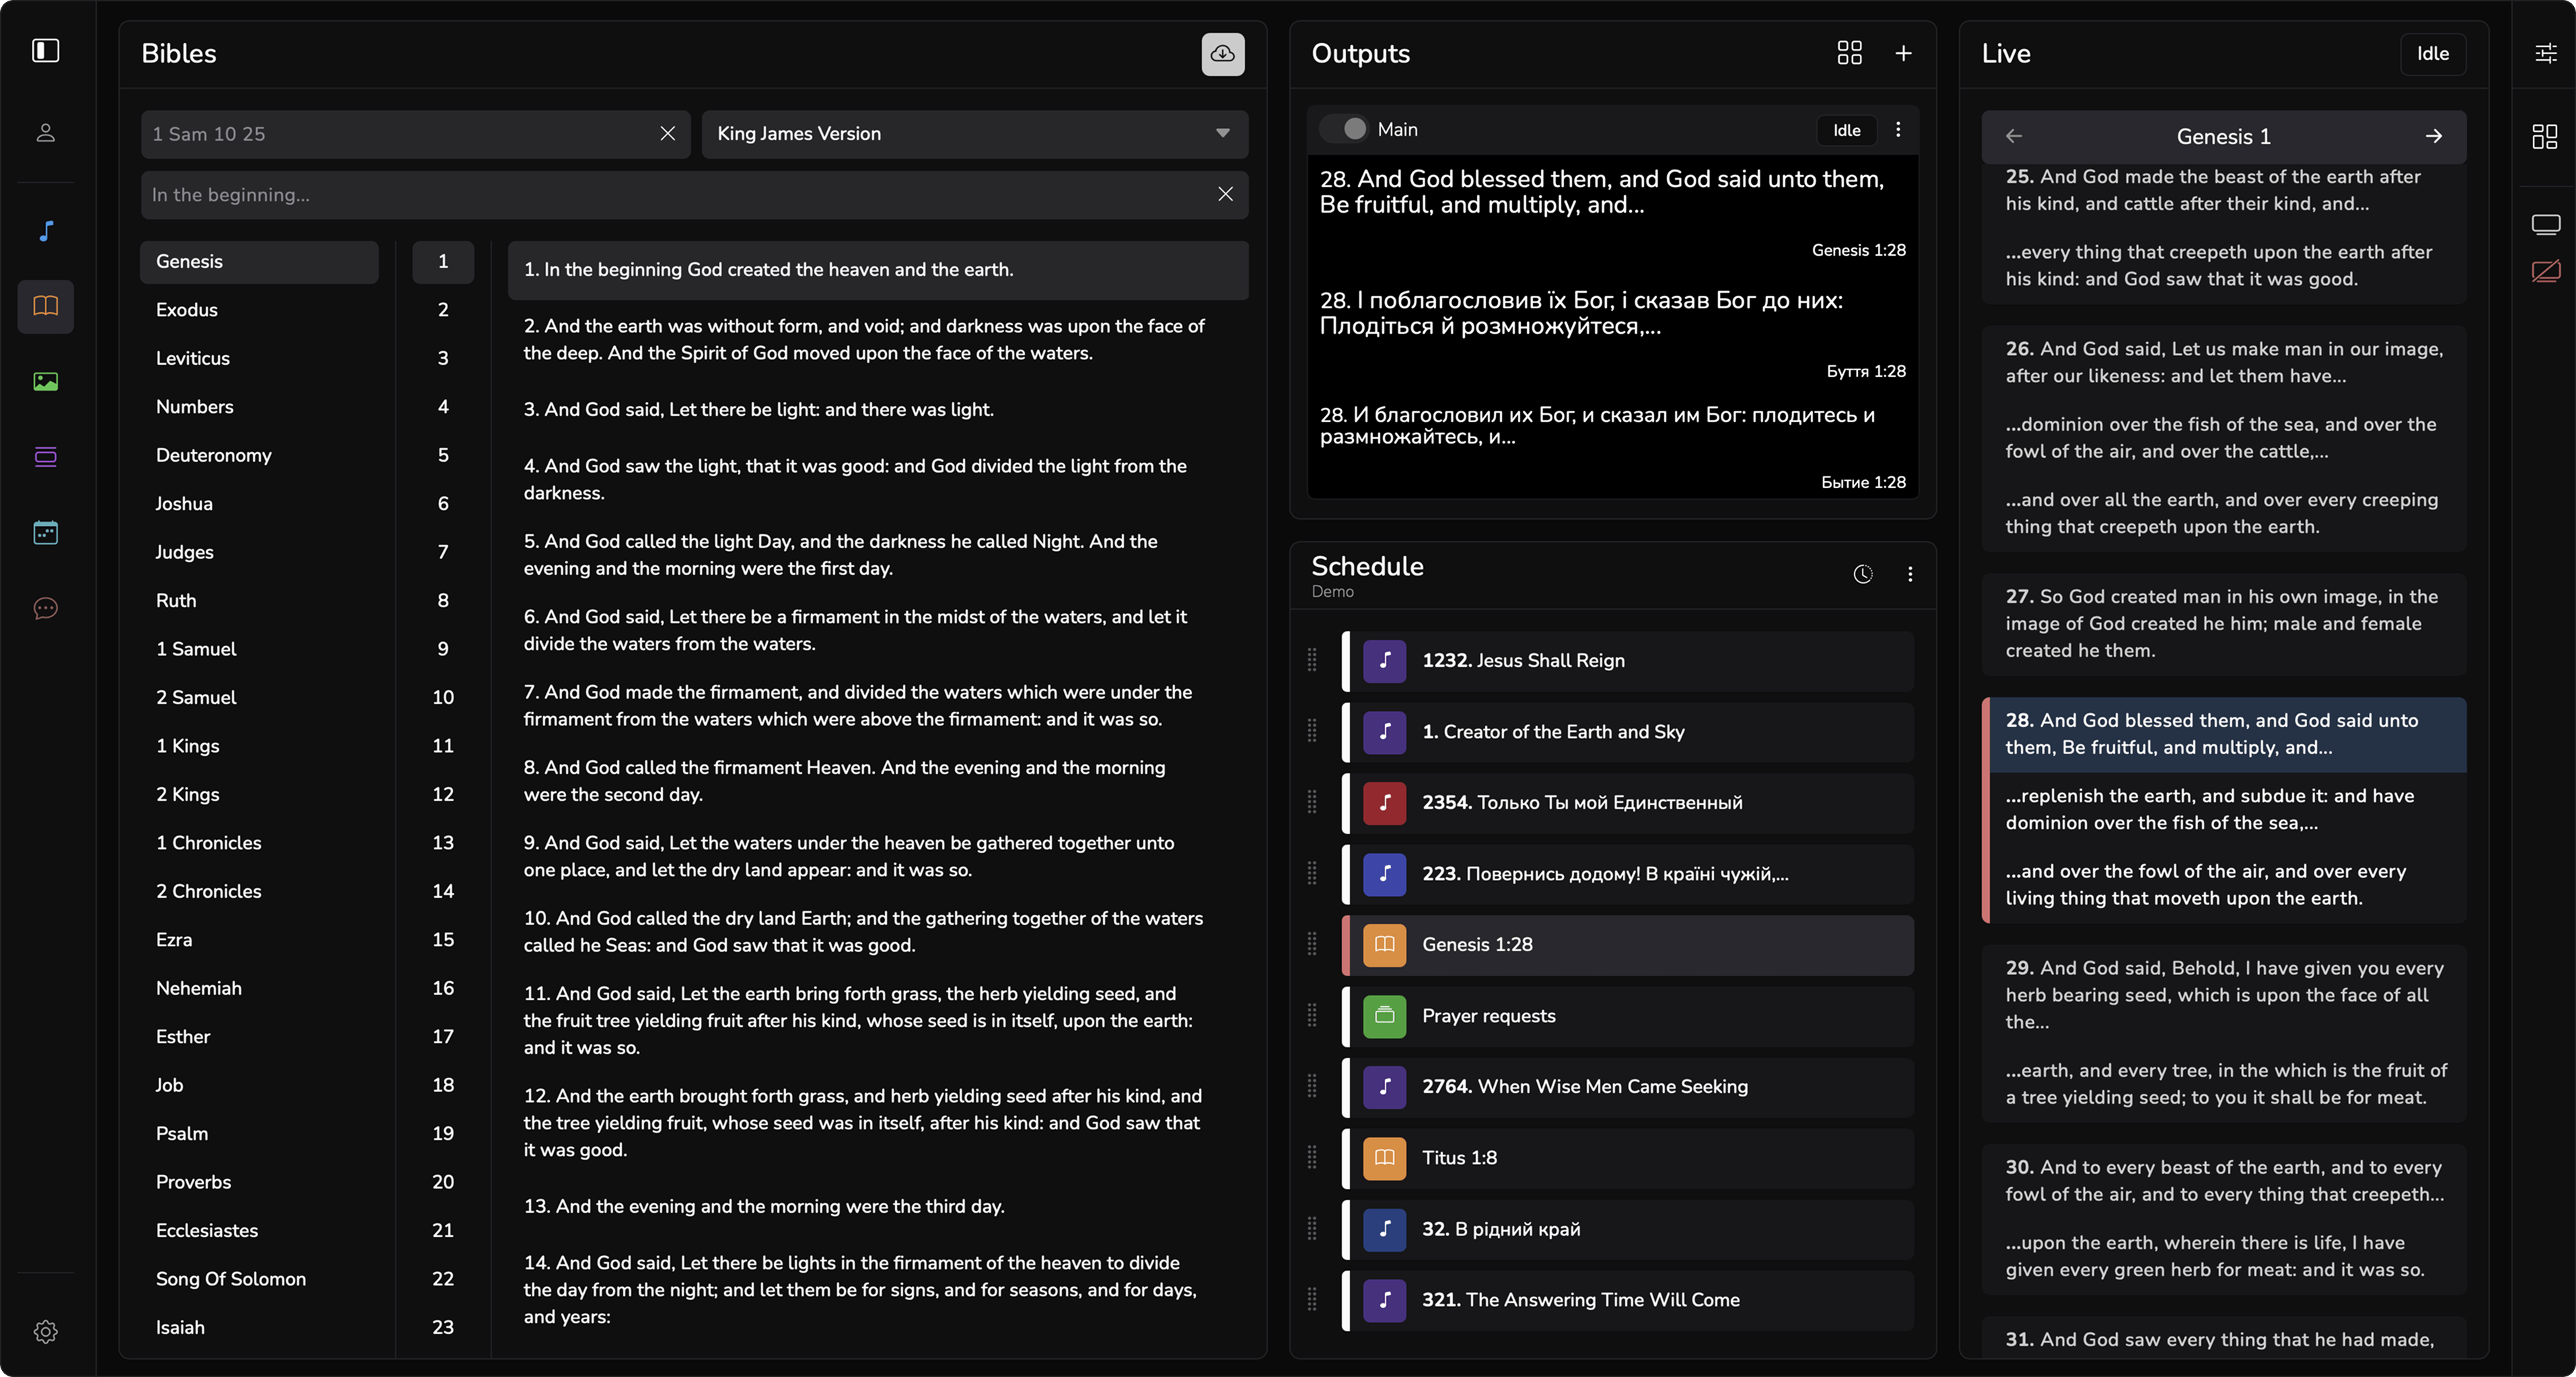The width and height of the screenshot is (2576, 1377).
Task: Select chapter 10 in chapter list
Action: coord(443,698)
